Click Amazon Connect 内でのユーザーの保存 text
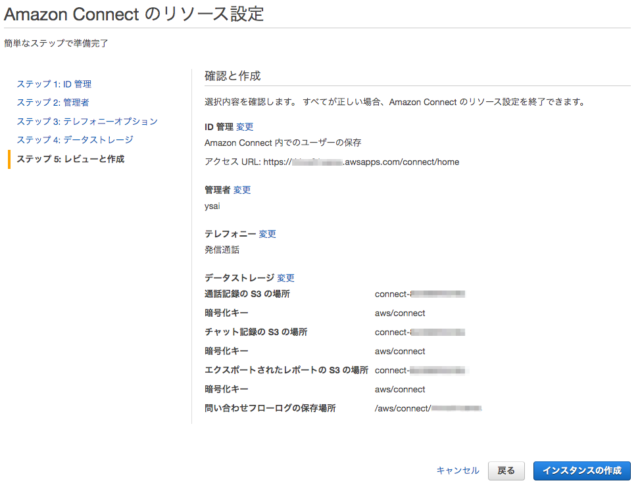Viewport: 640px width, 489px height. pyautogui.click(x=283, y=143)
